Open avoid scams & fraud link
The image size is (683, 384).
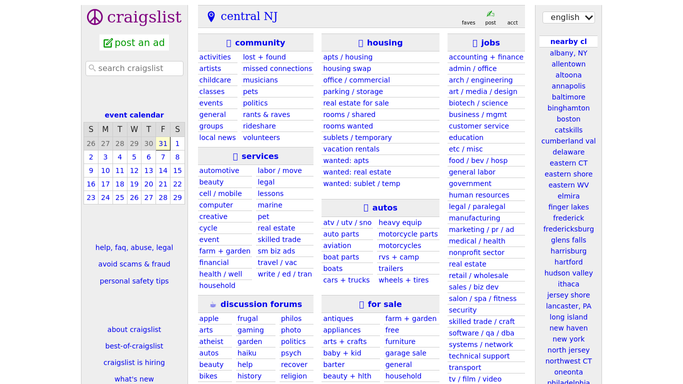click(134, 264)
